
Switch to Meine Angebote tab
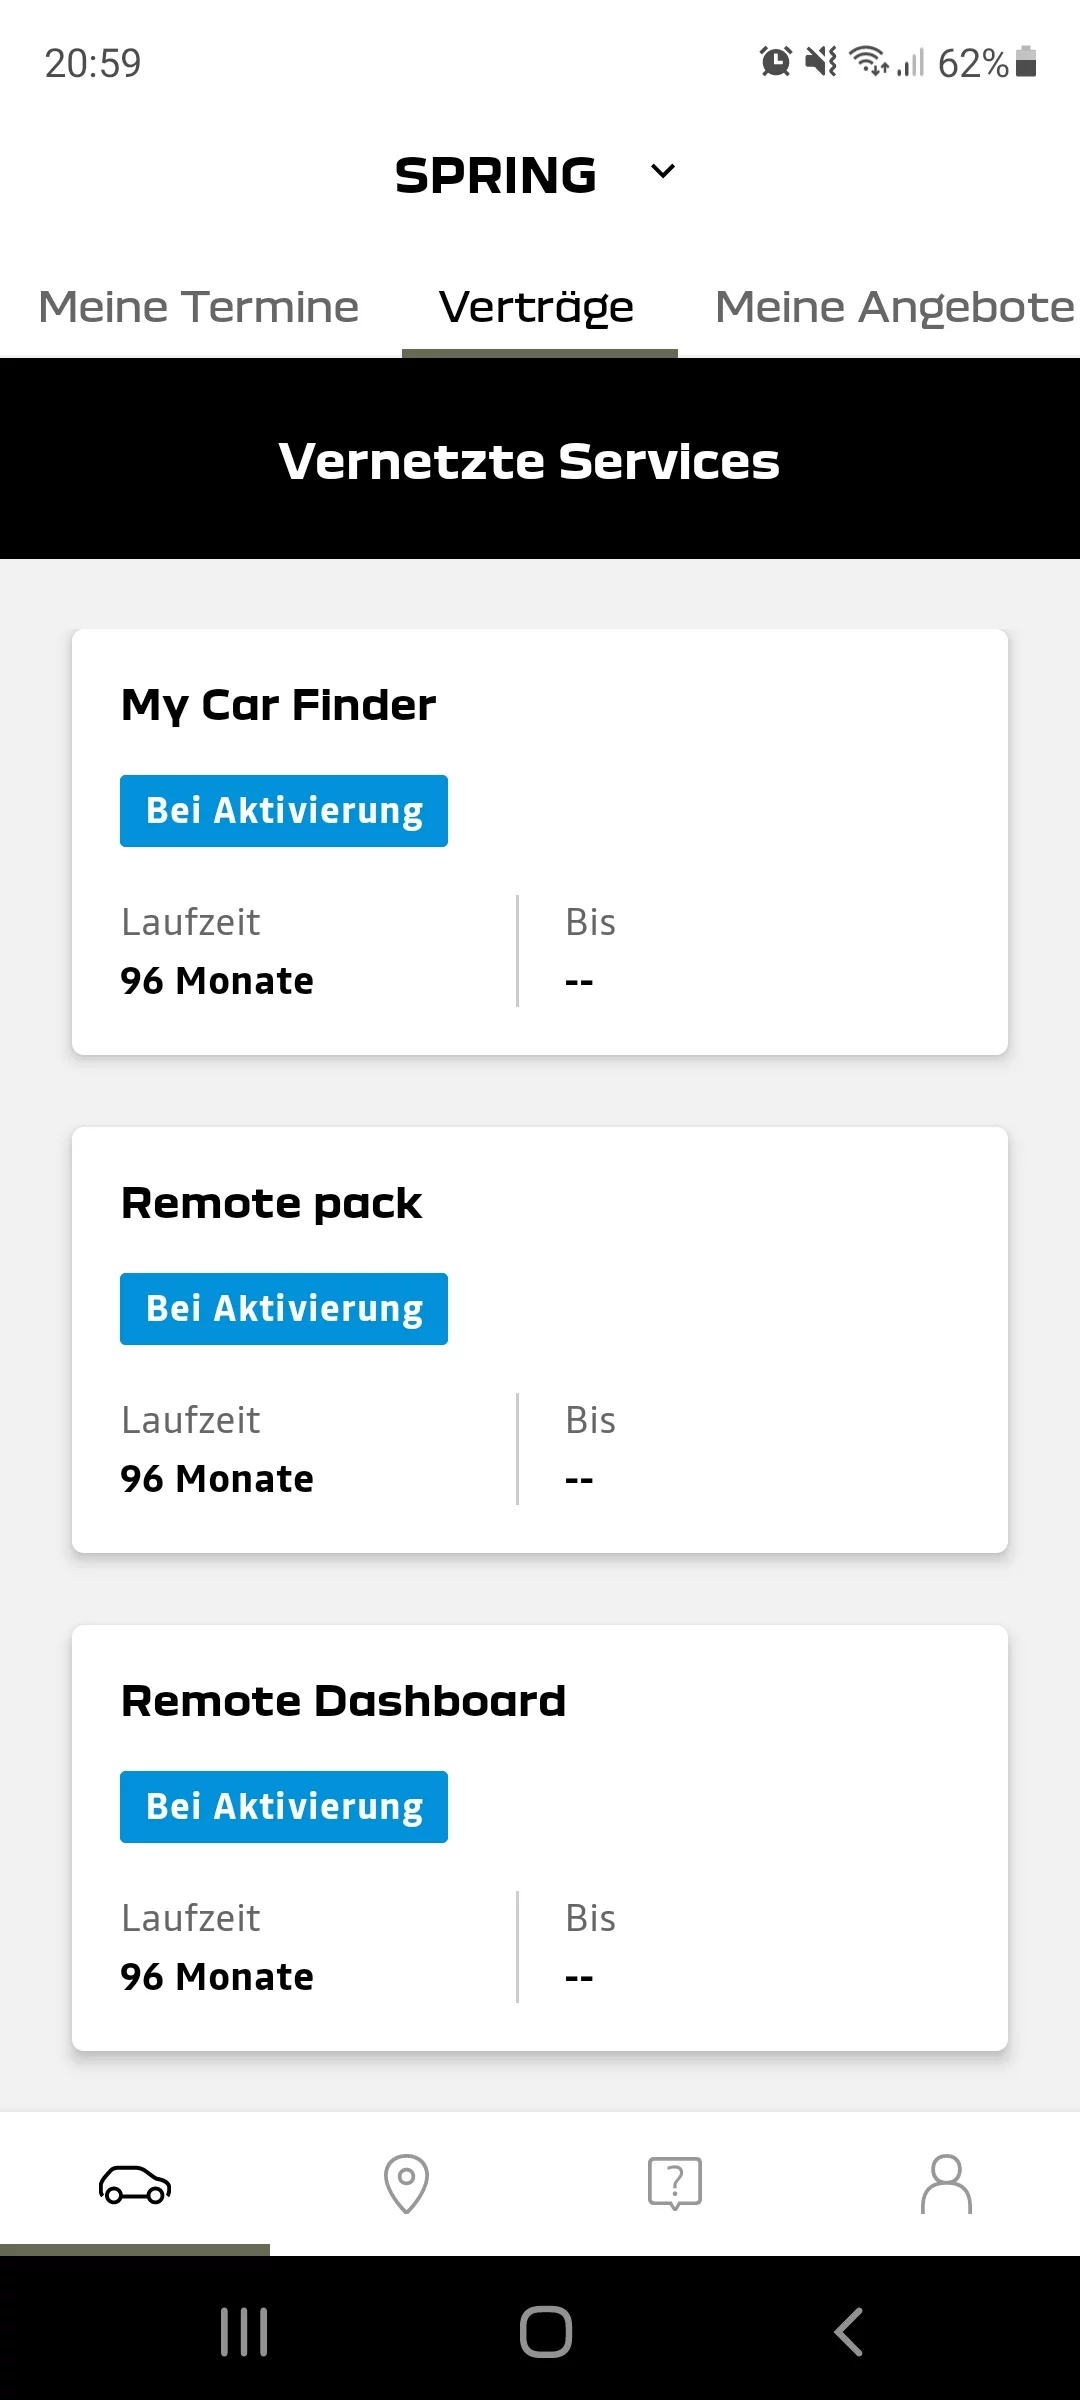click(895, 307)
